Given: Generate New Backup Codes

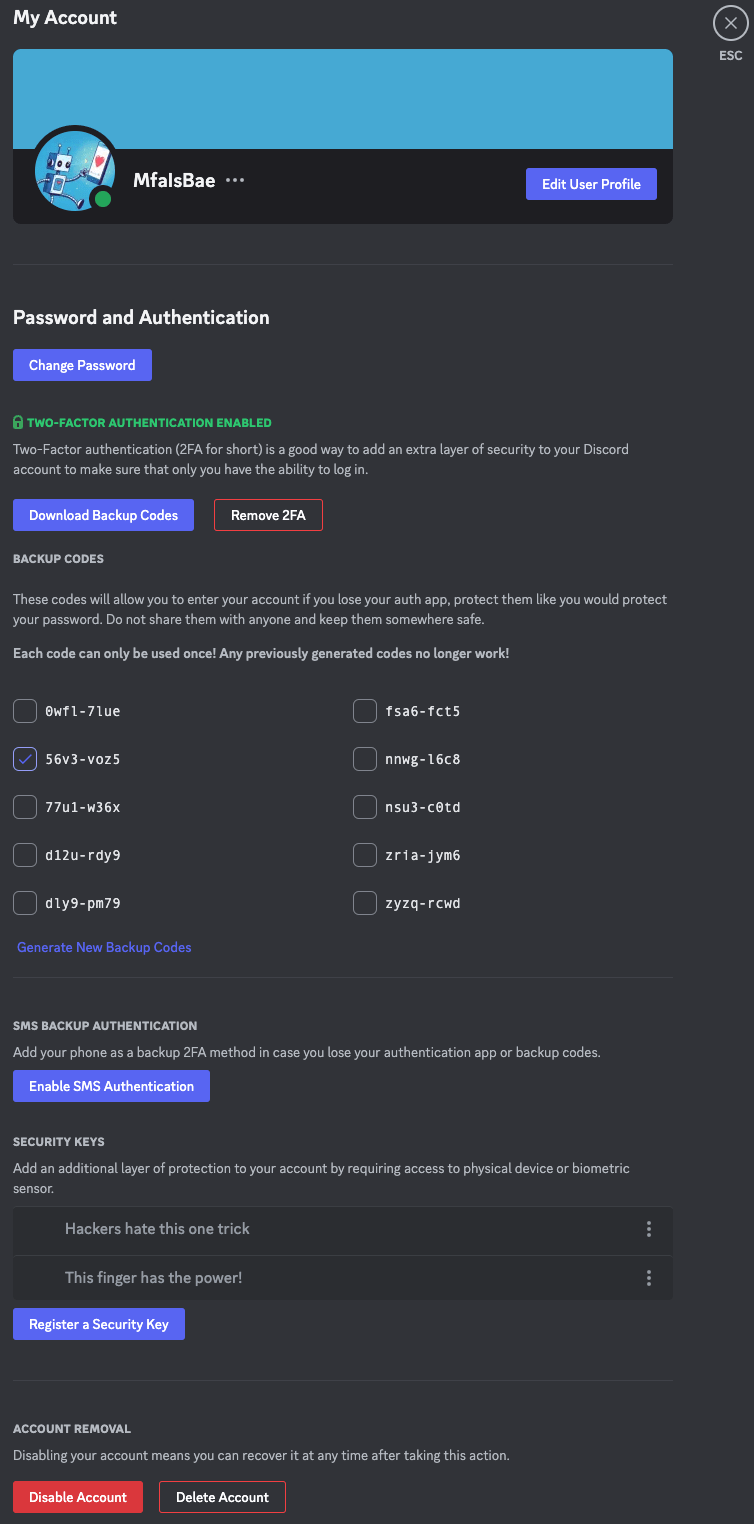Looking at the screenshot, I should pos(104,947).
